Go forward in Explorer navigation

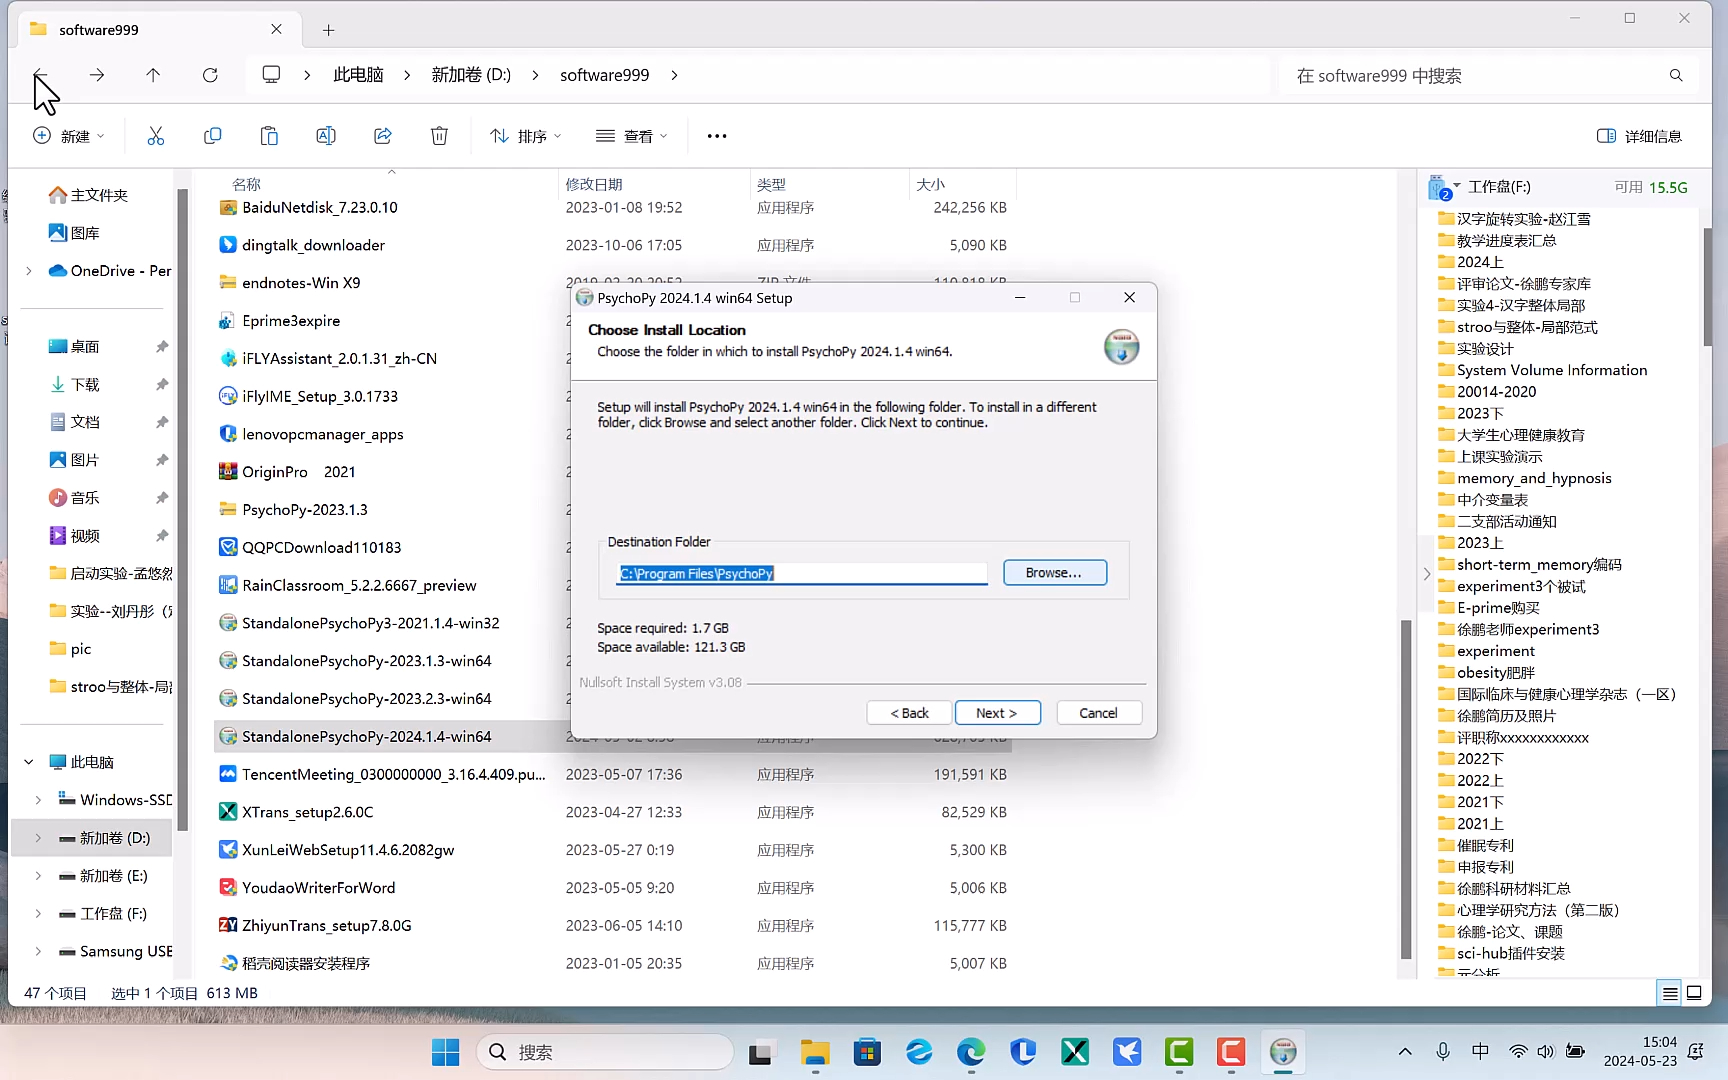click(x=97, y=75)
